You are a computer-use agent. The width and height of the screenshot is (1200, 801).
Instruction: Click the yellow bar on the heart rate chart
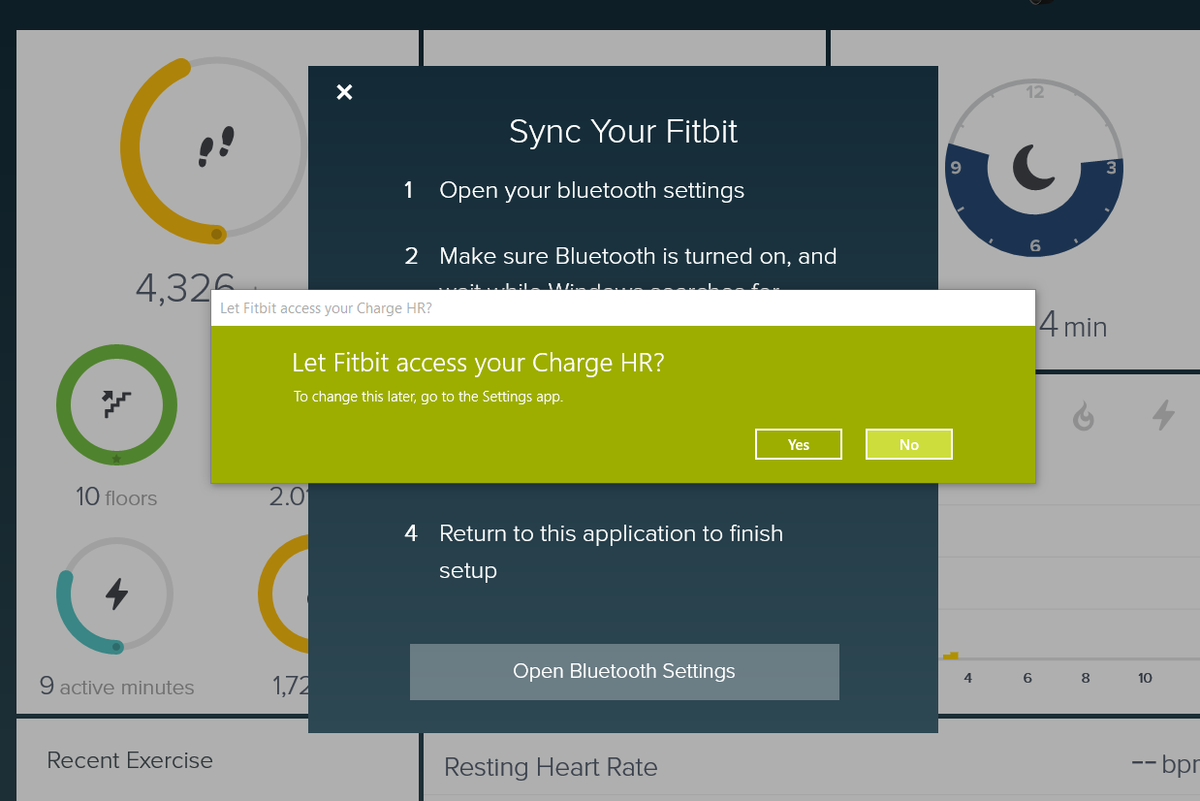[x=949, y=655]
